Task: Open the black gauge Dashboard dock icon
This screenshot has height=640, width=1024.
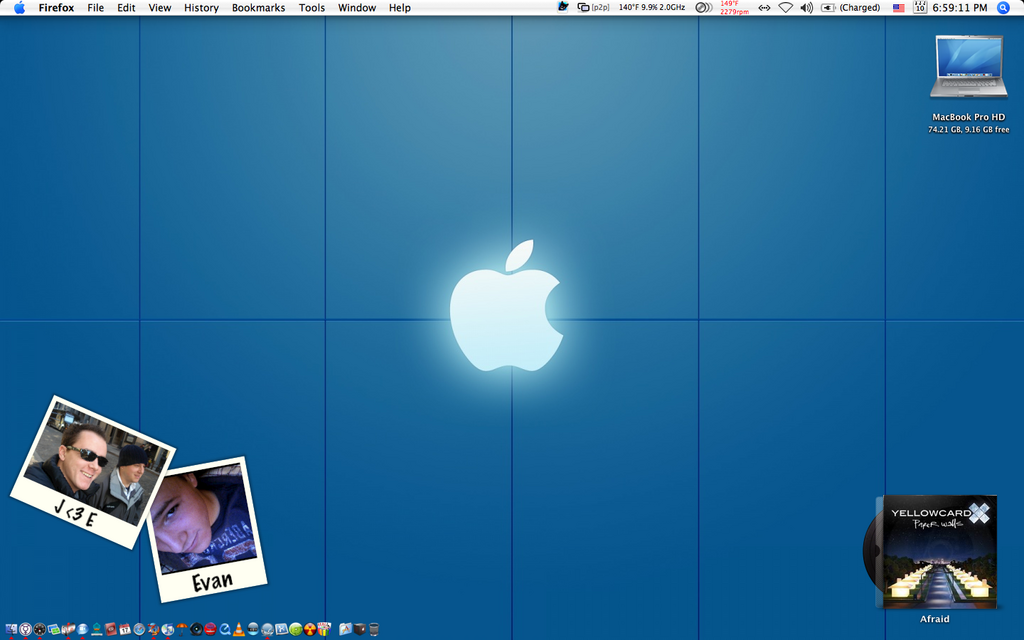Action: click(x=40, y=630)
